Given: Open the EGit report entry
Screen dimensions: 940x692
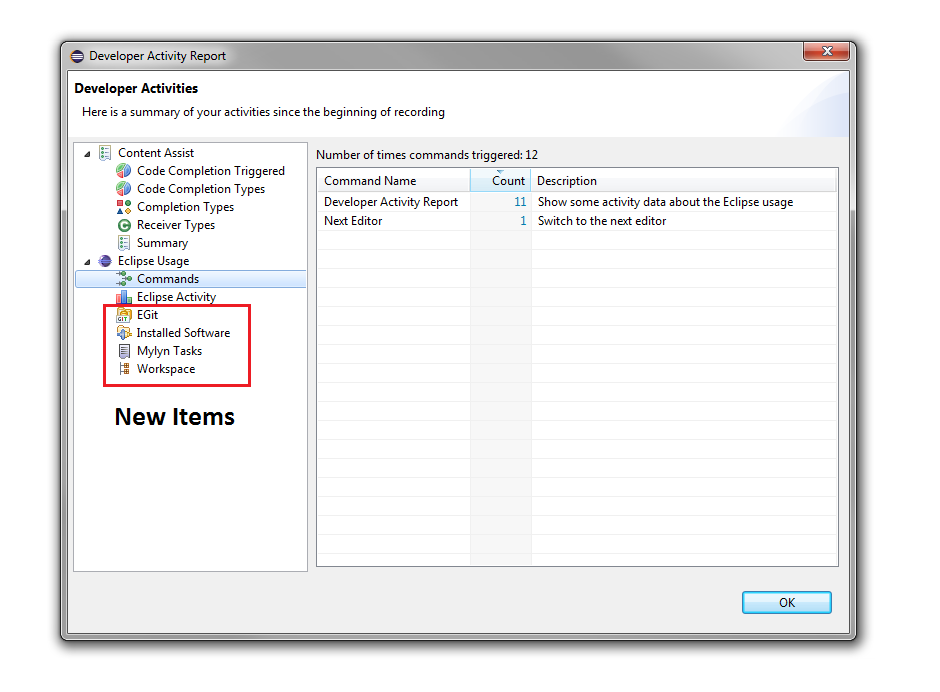Looking at the screenshot, I should point(147,315).
